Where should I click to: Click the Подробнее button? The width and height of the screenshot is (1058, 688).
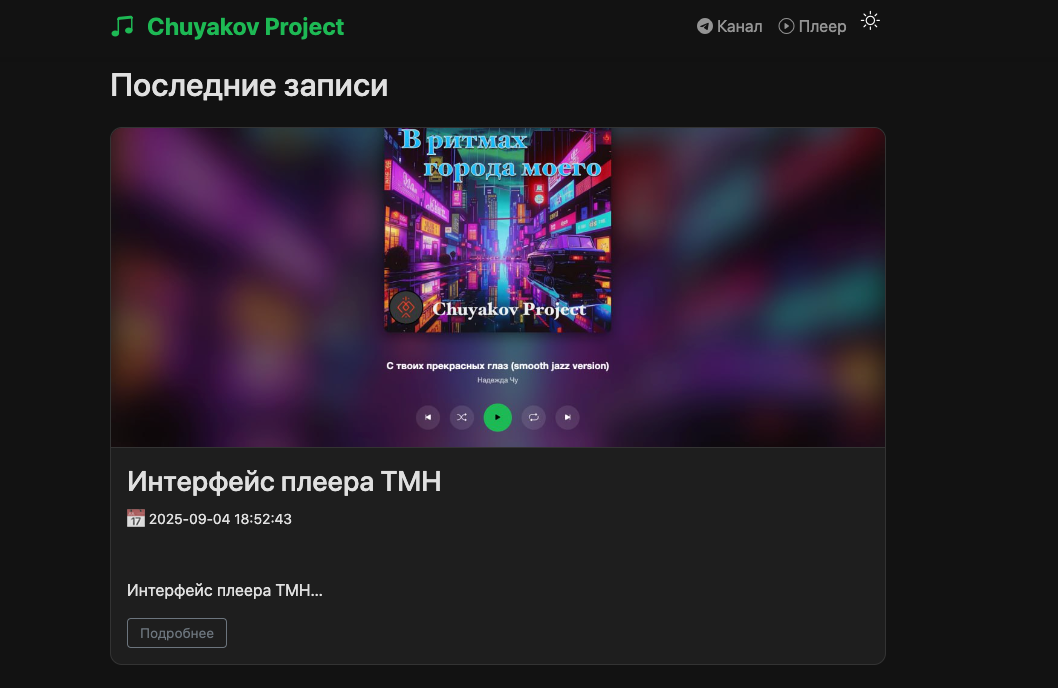(177, 633)
